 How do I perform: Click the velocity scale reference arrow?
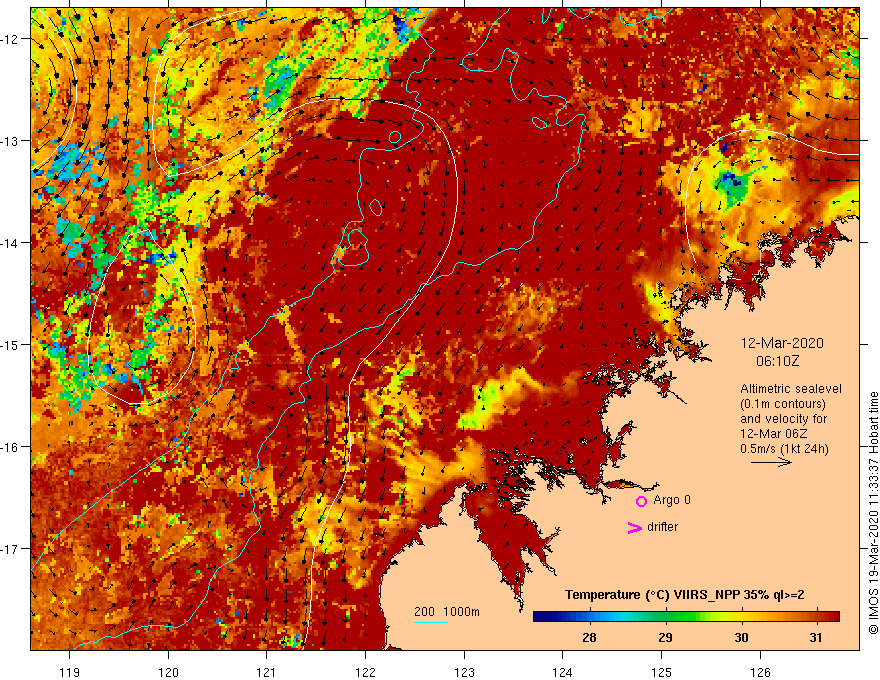(771, 462)
